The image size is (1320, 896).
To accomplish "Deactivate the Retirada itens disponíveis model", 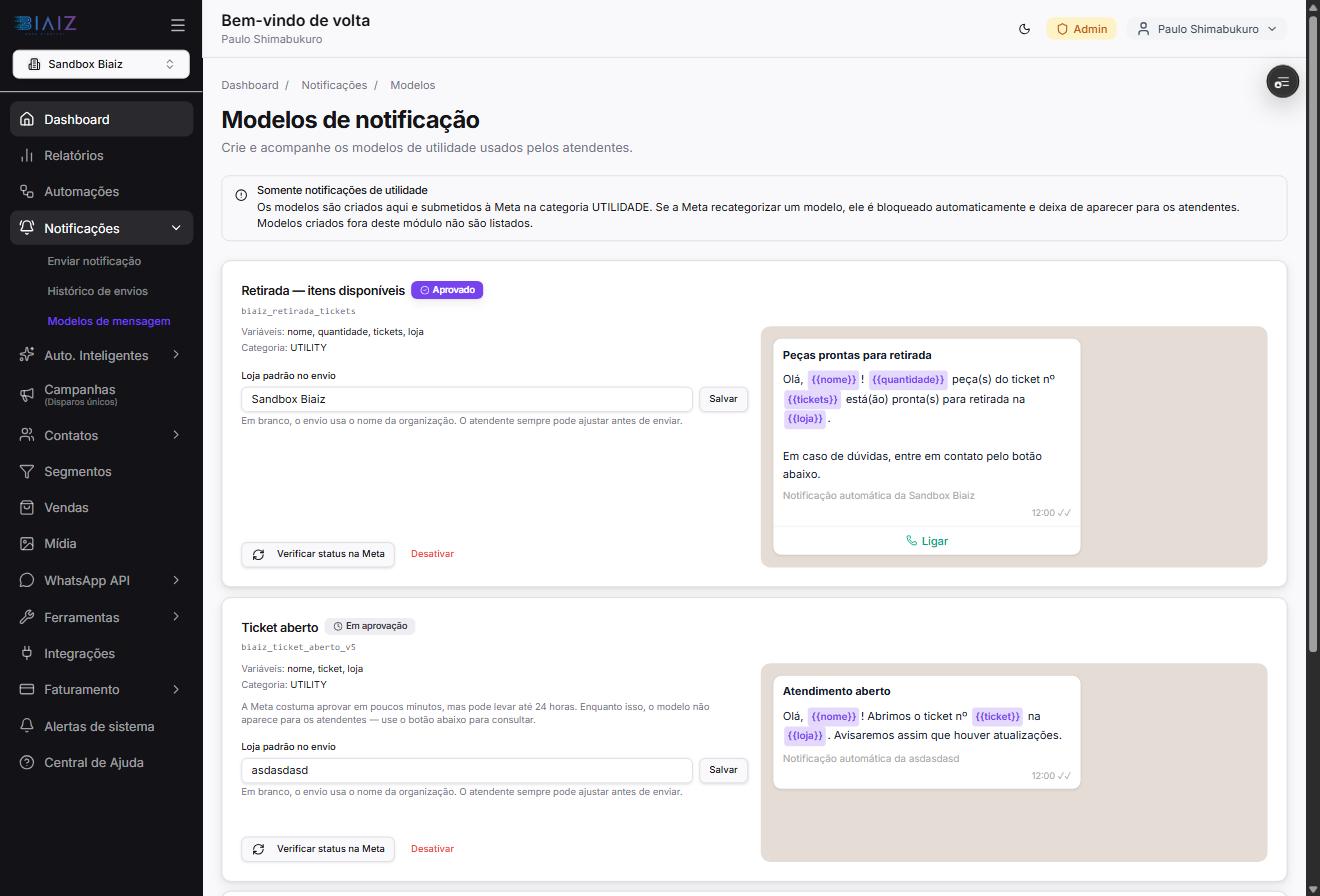I will (432, 554).
